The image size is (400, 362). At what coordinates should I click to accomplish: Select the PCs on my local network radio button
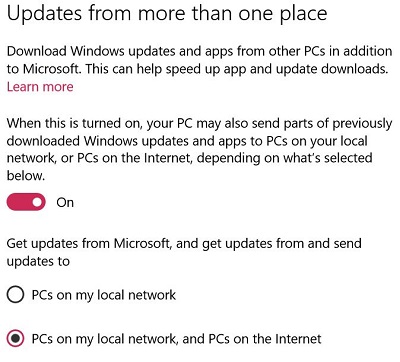point(15,295)
